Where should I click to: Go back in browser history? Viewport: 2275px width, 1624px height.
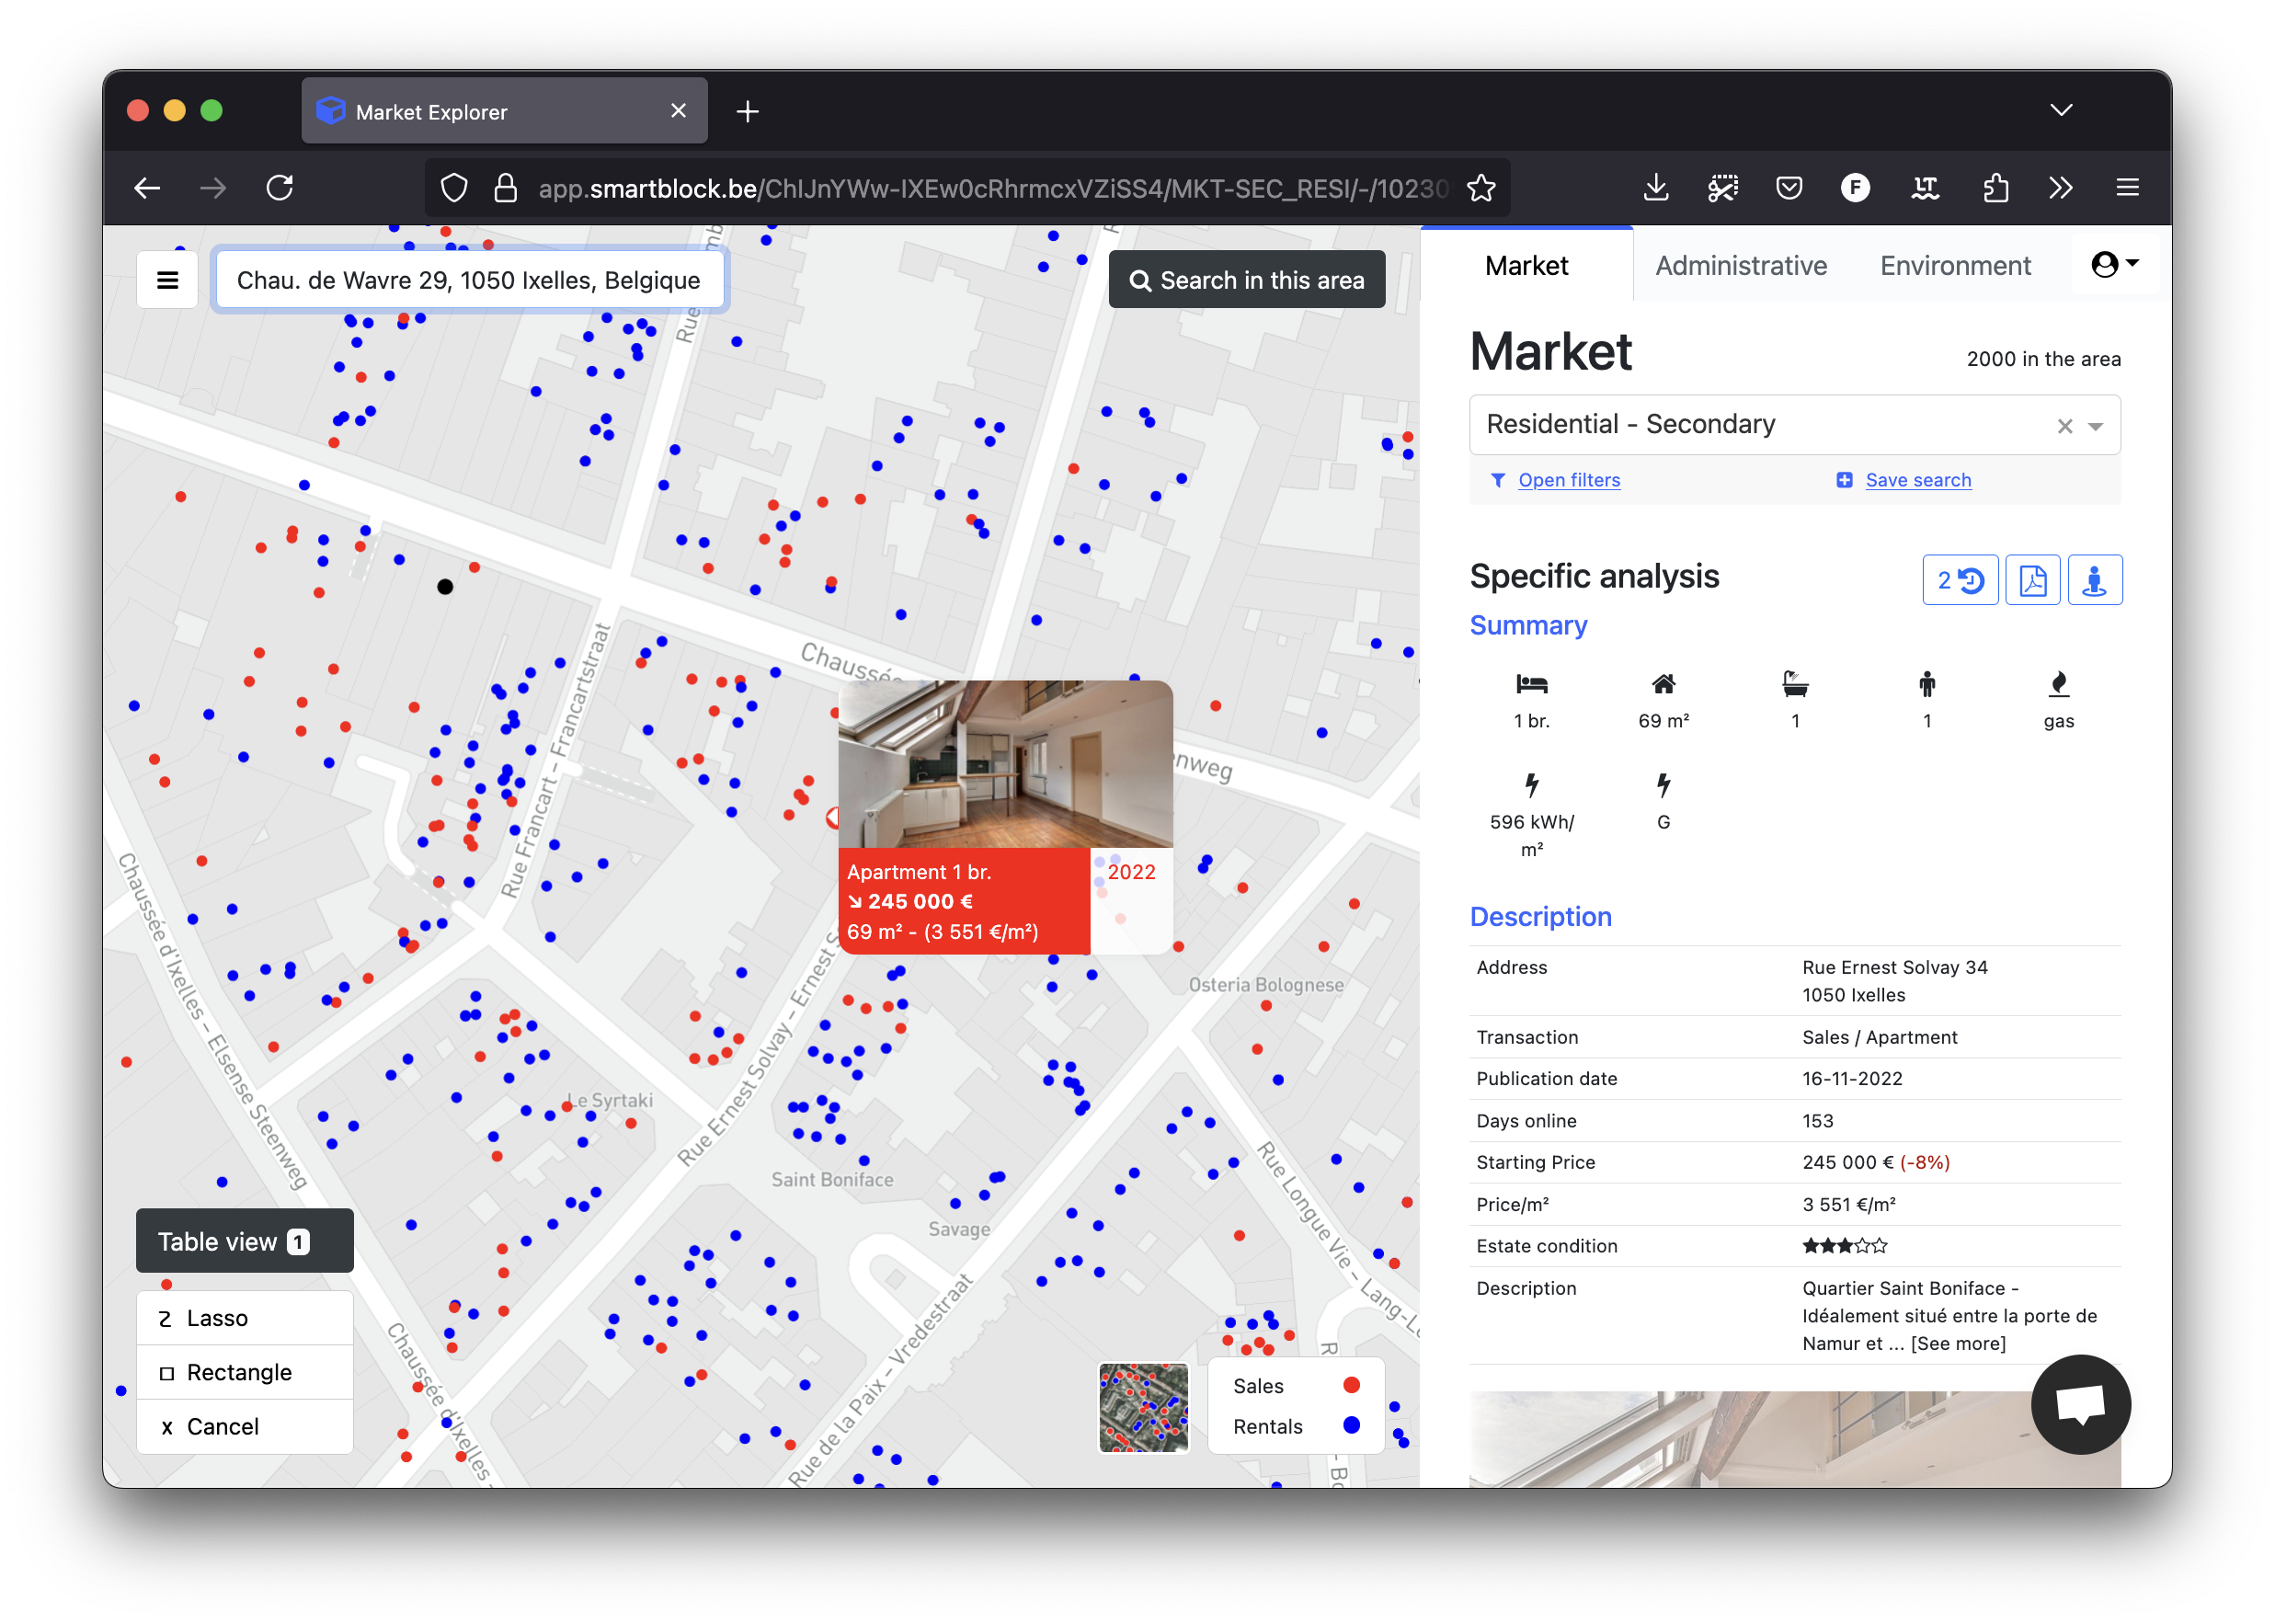pyautogui.click(x=147, y=188)
